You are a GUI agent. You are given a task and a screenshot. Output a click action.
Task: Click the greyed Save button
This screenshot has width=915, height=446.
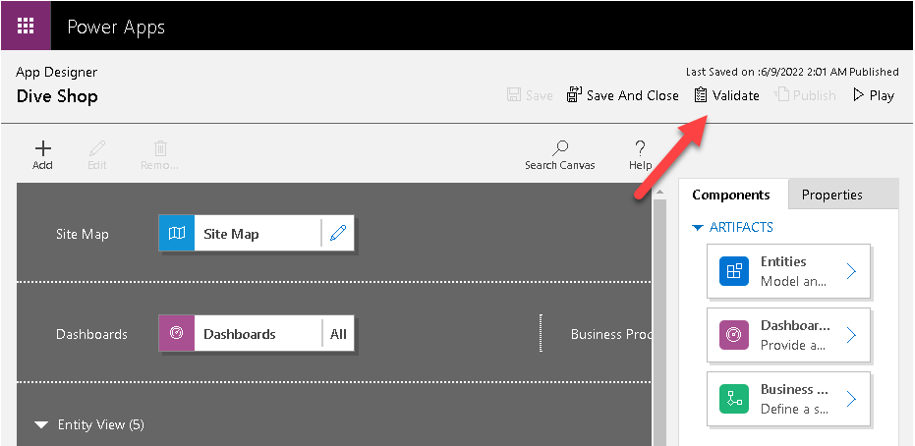click(x=530, y=95)
